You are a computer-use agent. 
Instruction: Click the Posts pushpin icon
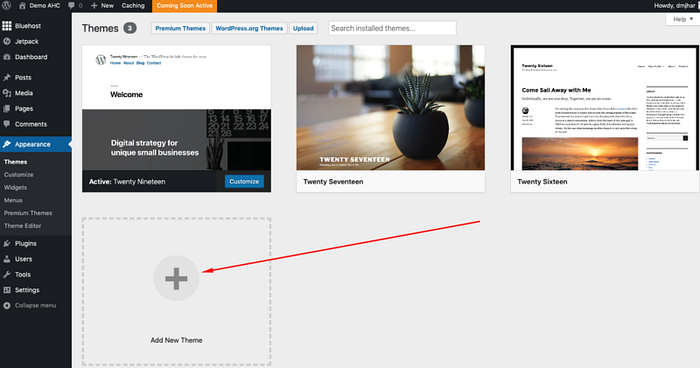click(7, 78)
